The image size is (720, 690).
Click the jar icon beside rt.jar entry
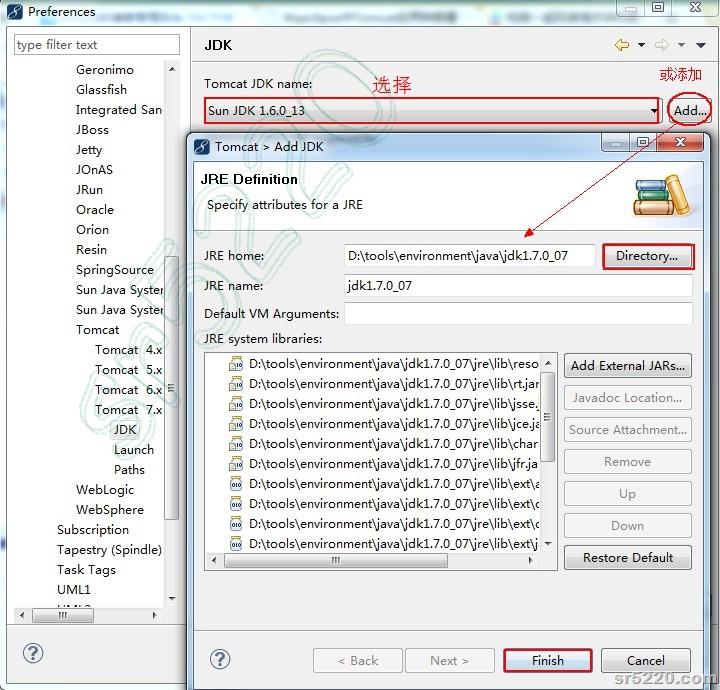(236, 384)
